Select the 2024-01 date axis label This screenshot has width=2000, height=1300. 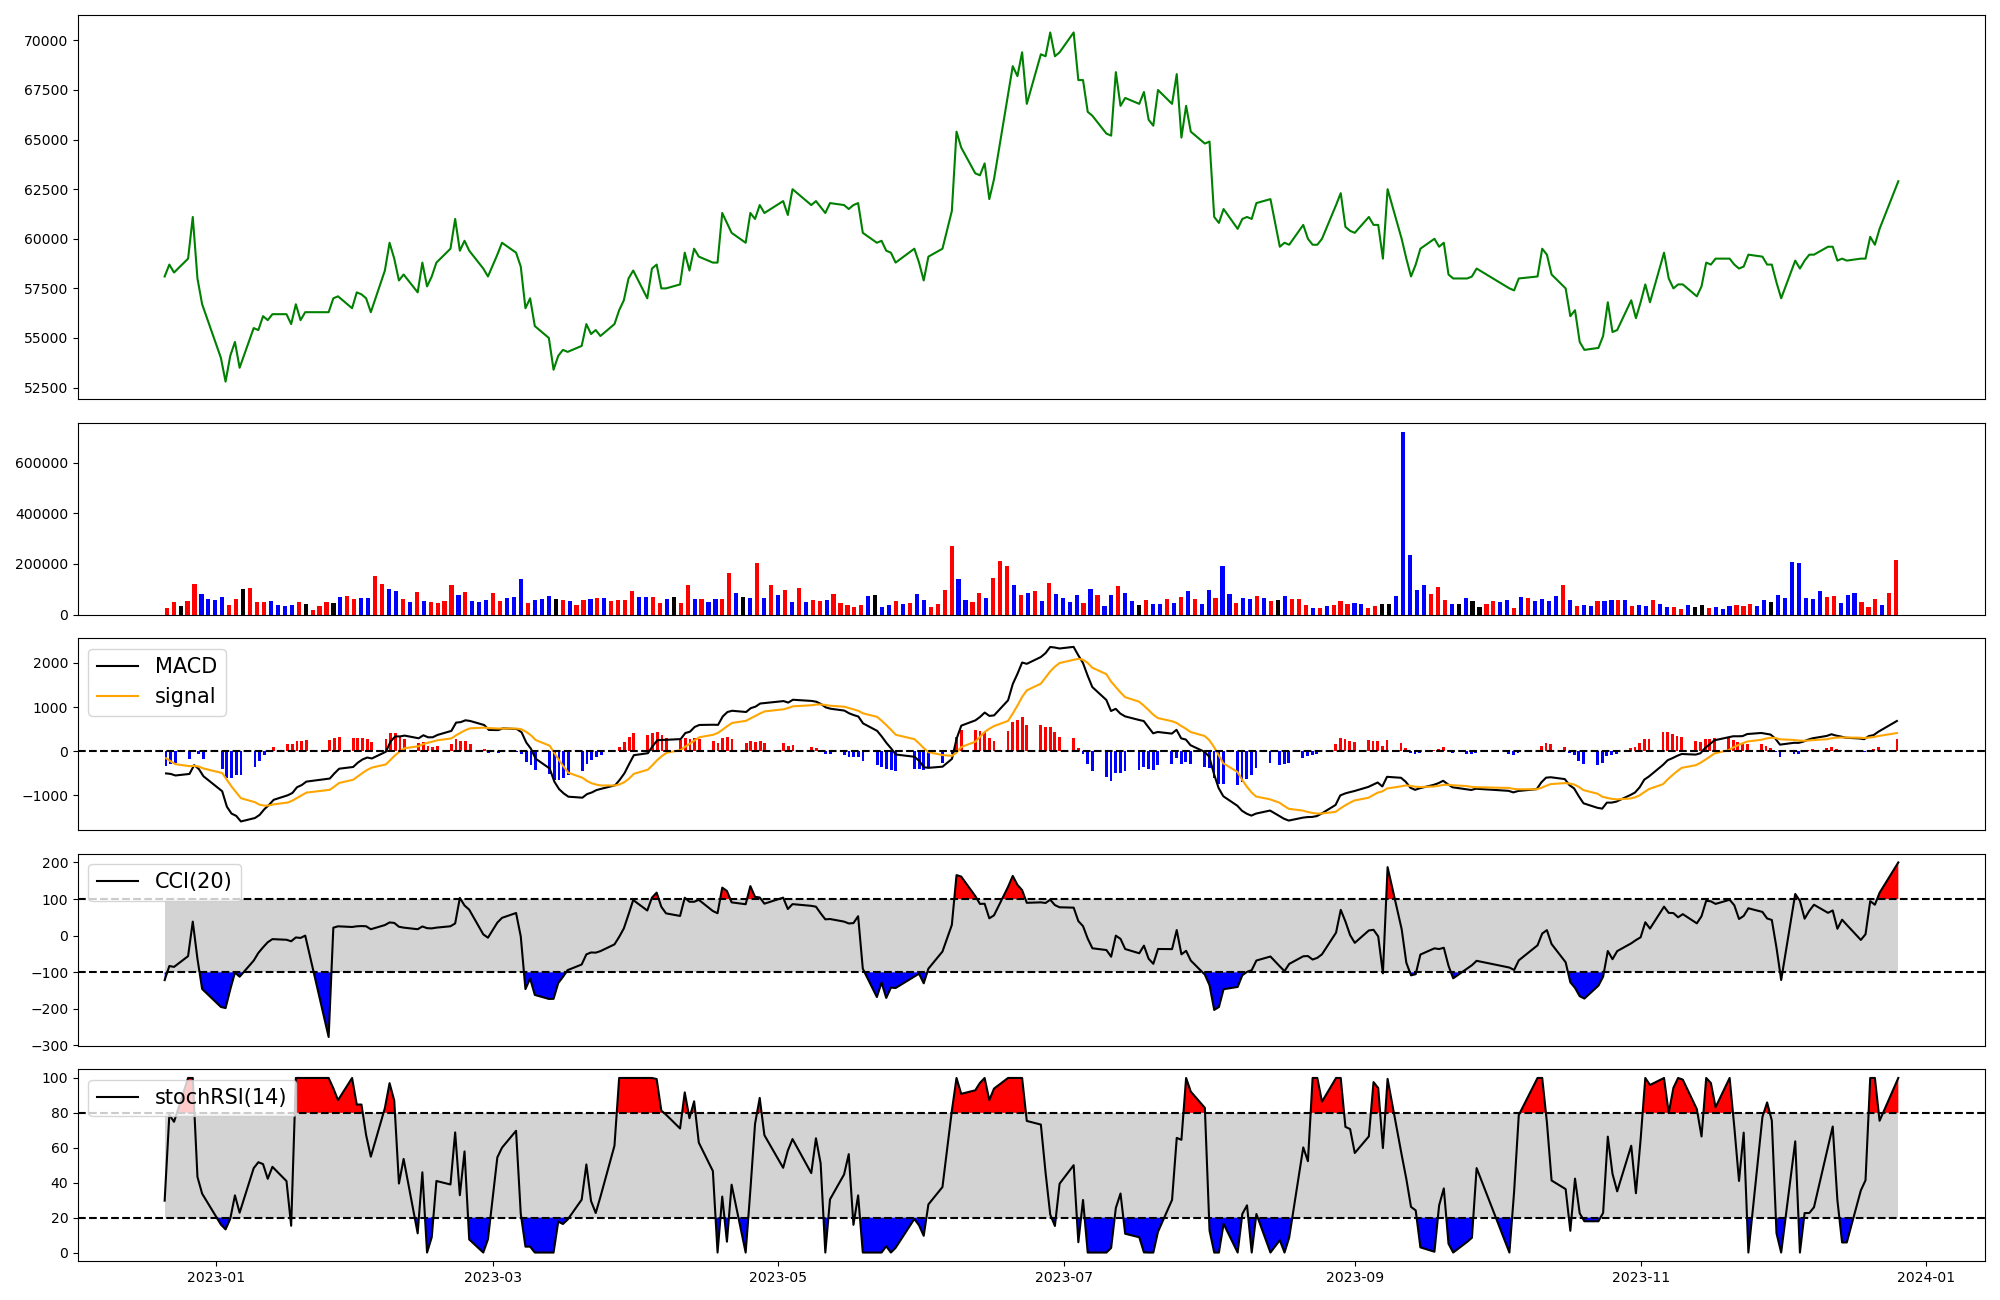1926,1277
